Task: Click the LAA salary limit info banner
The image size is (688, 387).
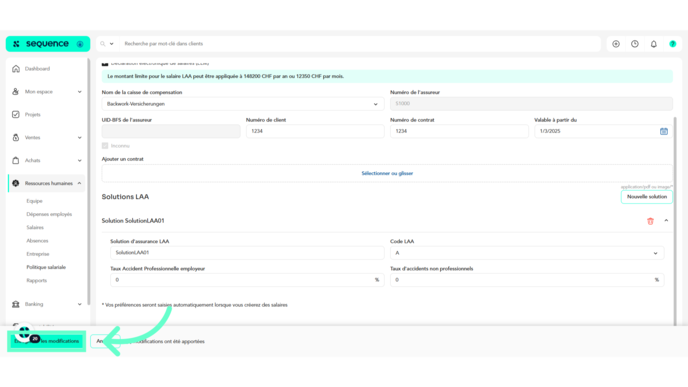Action: click(x=387, y=76)
